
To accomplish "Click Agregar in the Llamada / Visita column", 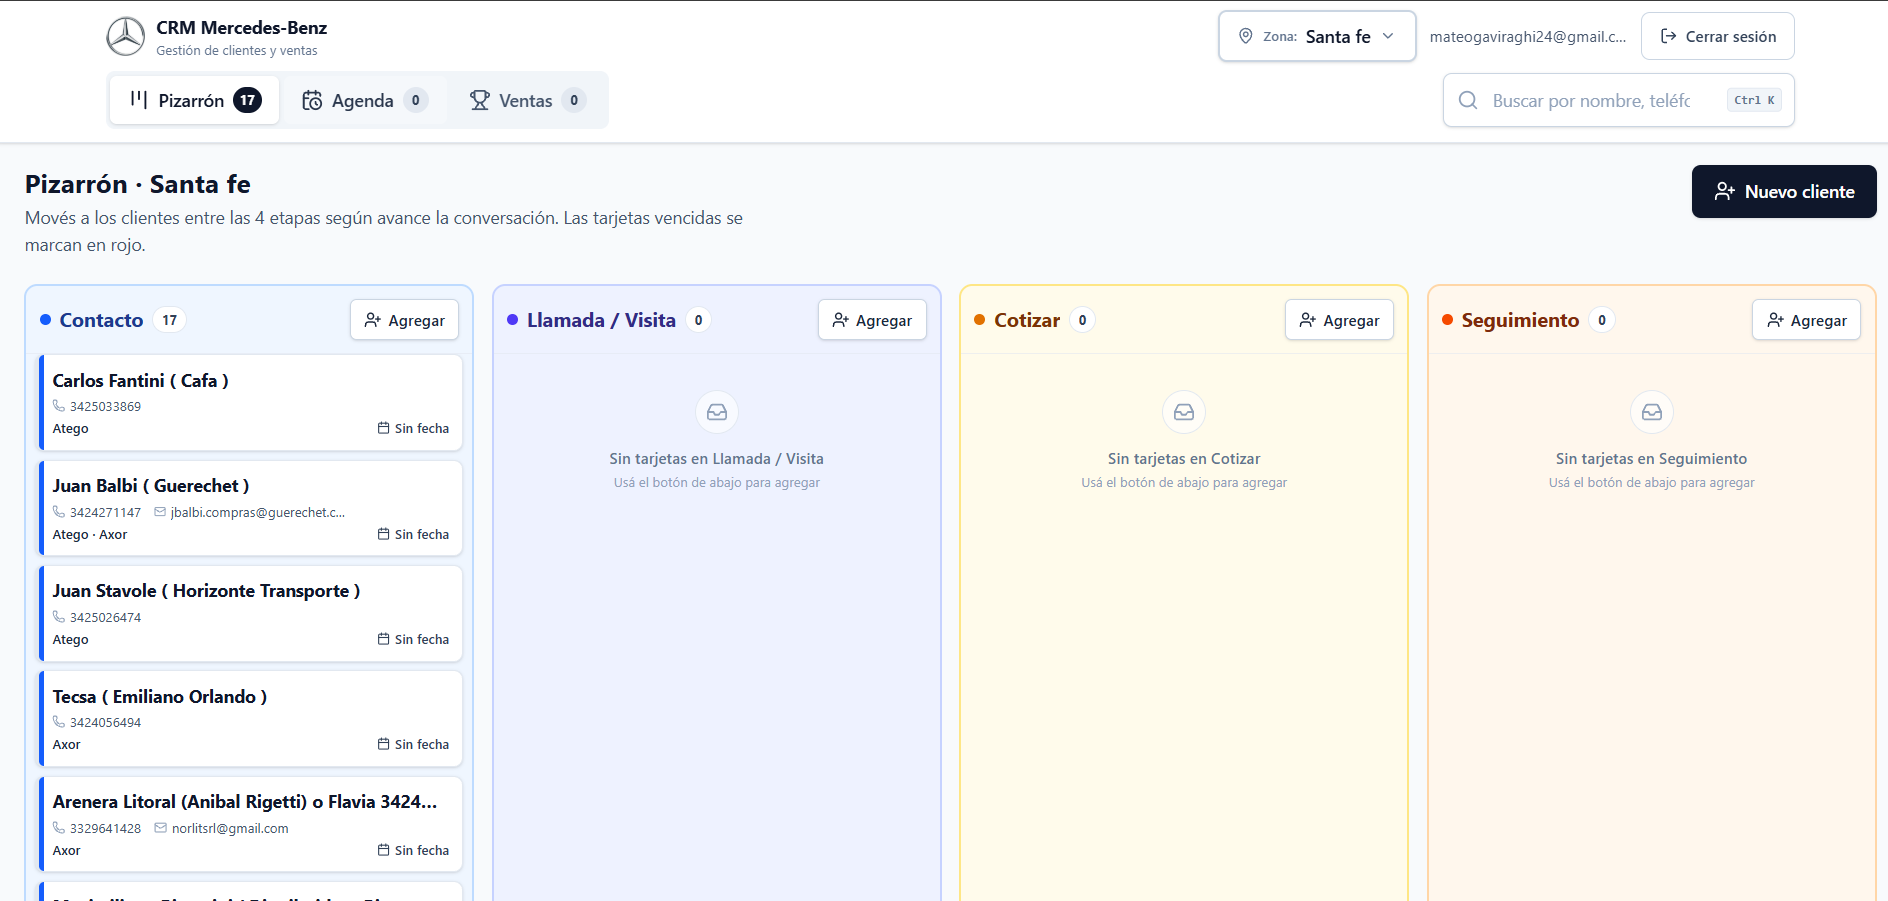I will 872,320.
